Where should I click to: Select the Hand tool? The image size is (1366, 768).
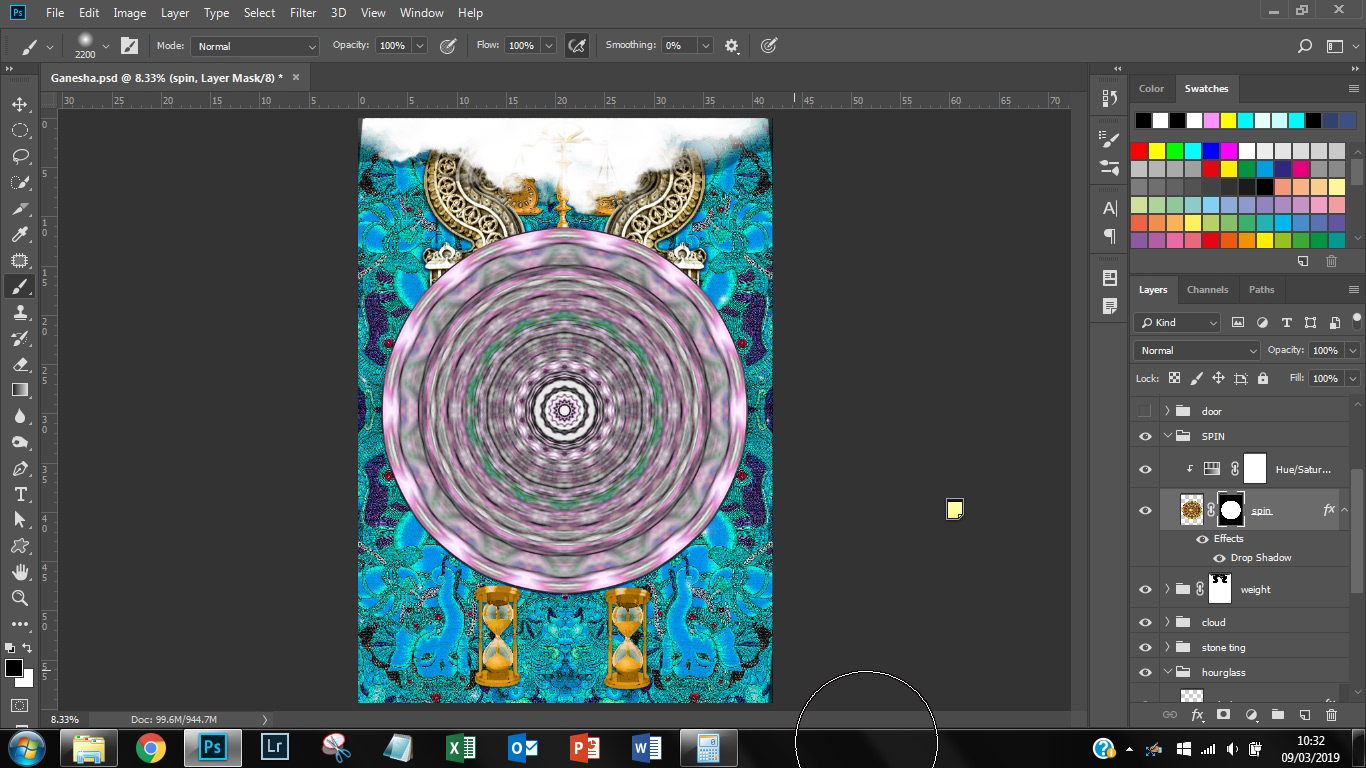coord(20,573)
